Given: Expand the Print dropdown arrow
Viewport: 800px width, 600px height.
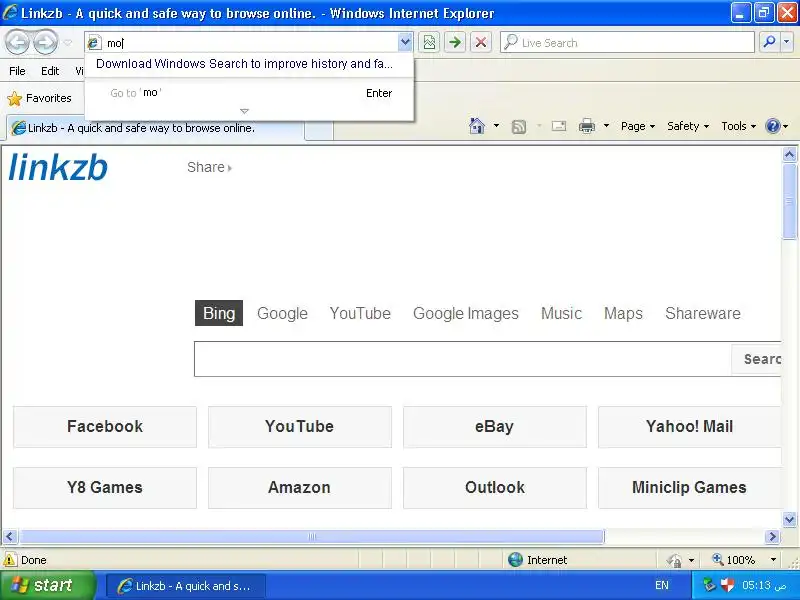Looking at the screenshot, I should pyautogui.click(x=606, y=126).
